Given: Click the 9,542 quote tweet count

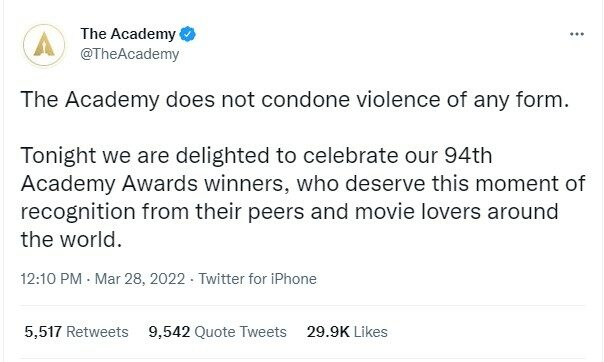Looking at the screenshot, I should point(169,332).
